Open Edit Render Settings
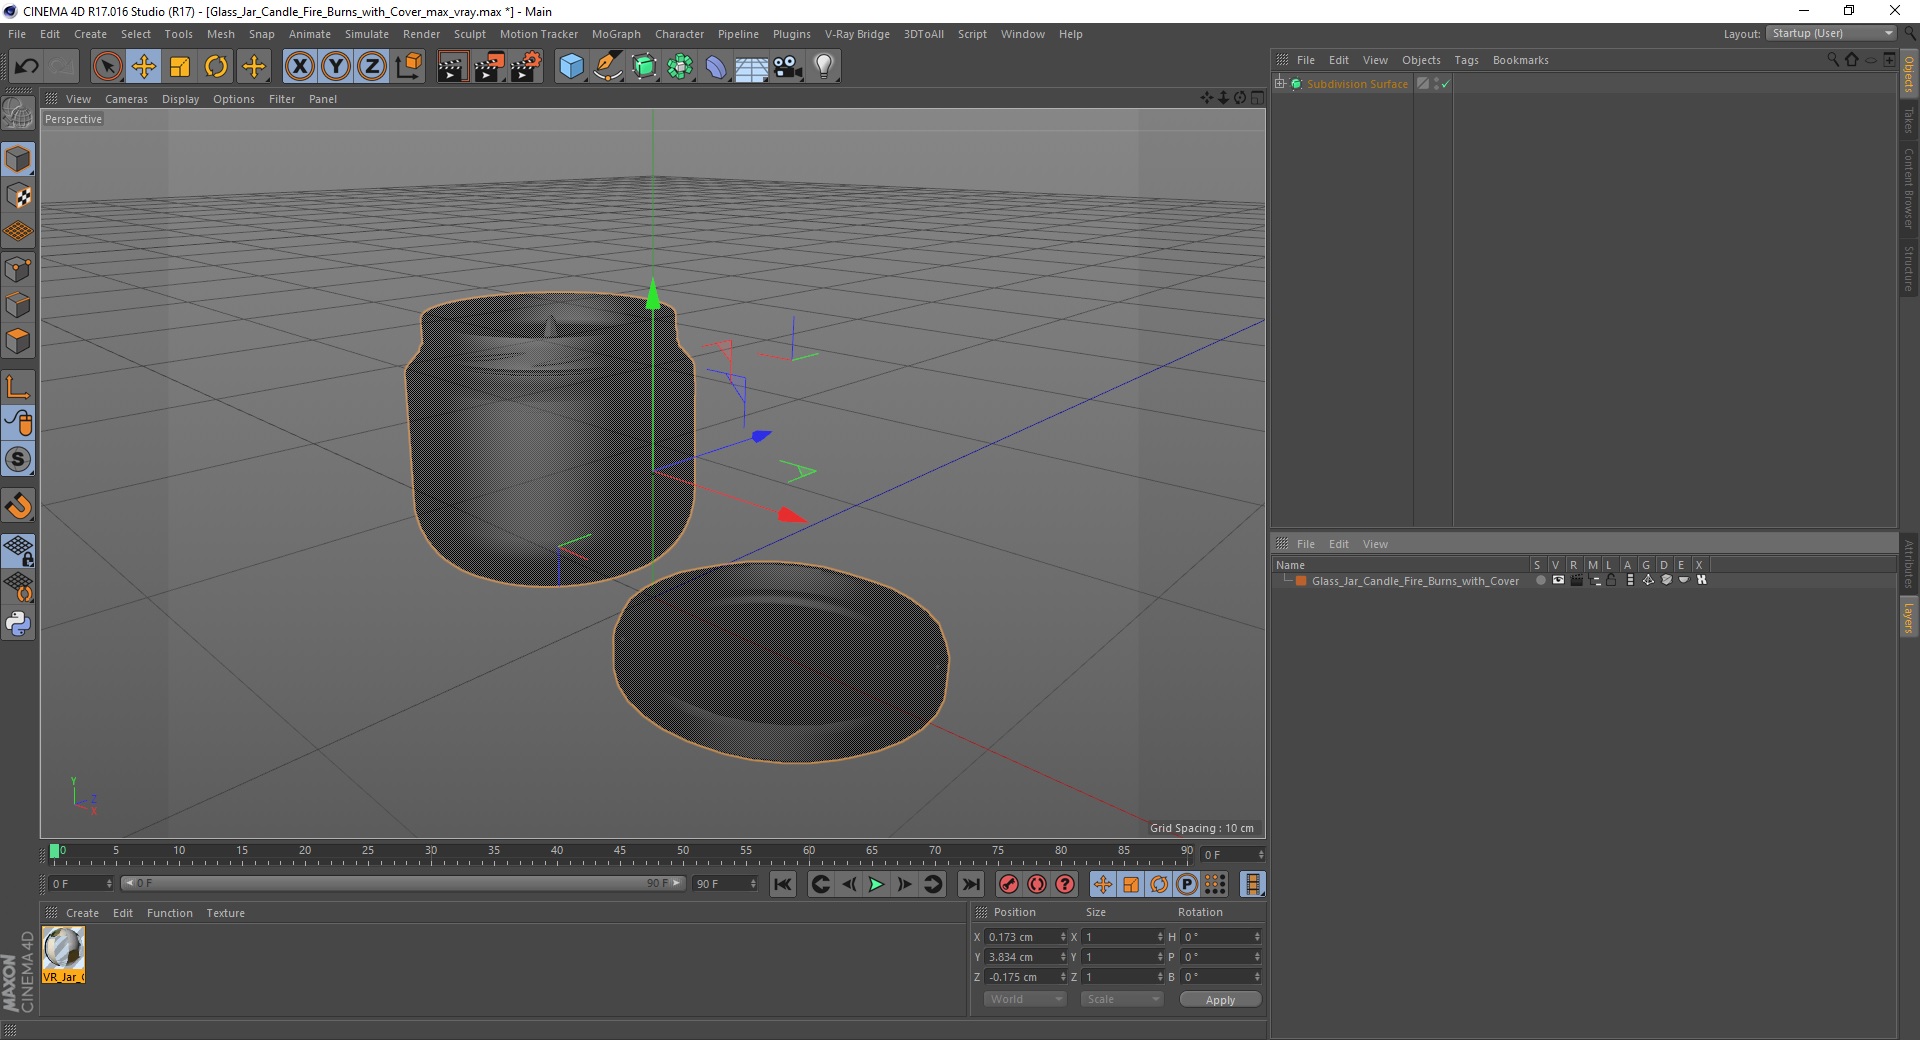Screen dimensions: 1920x1040 [526, 67]
